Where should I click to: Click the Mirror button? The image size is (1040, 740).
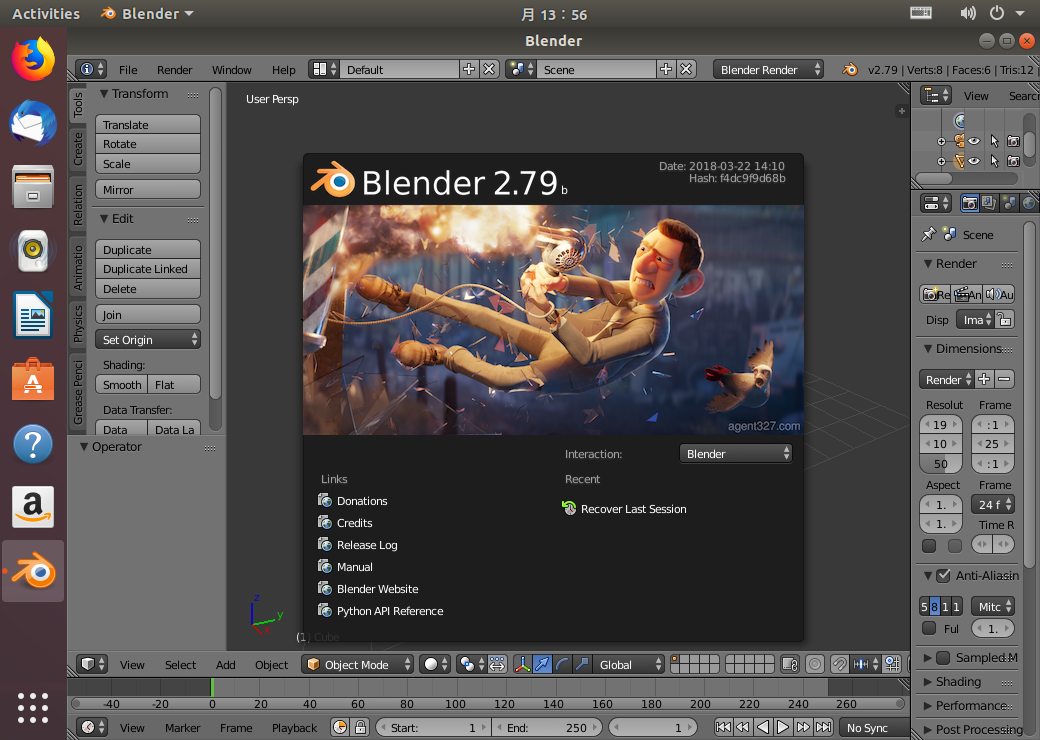coord(147,190)
